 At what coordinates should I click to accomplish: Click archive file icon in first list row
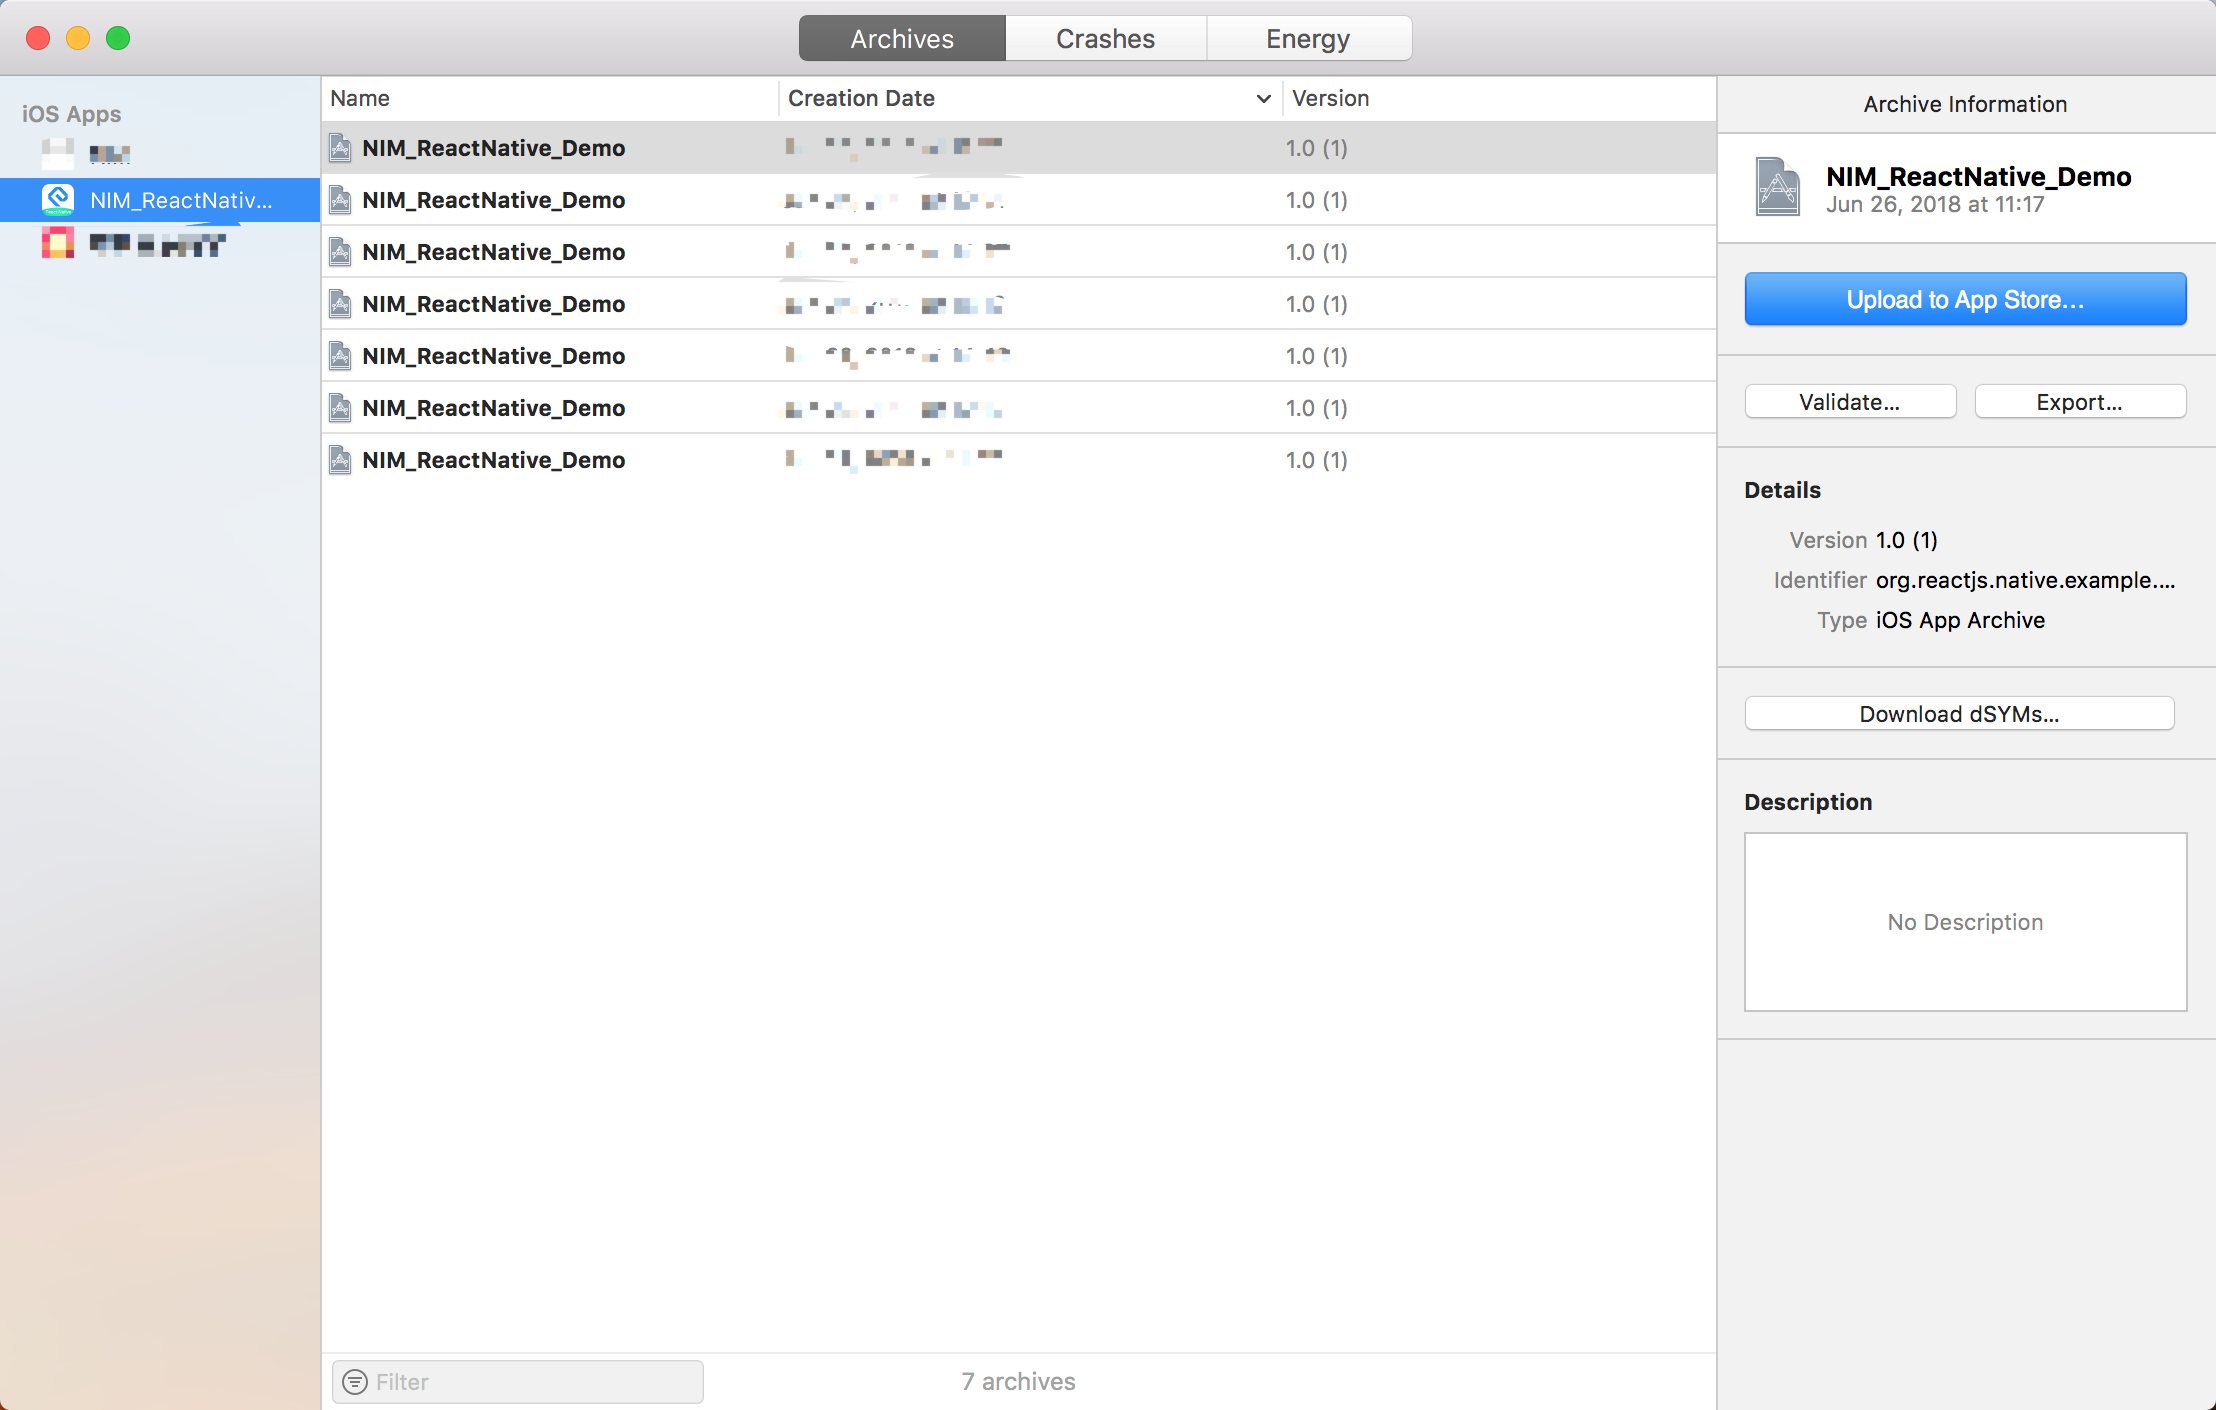tap(340, 148)
